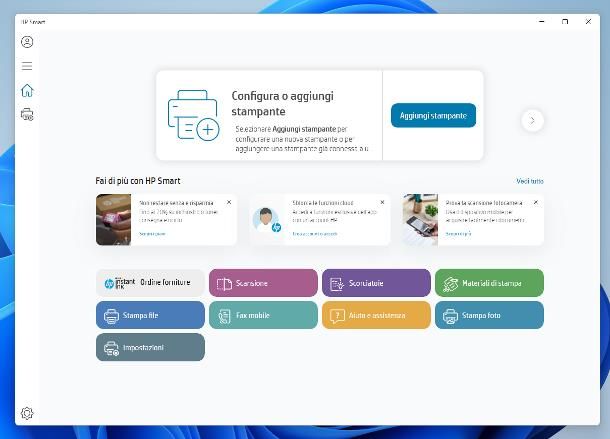Screen dimensions: 610x439
Task: Dismiss the 'Non restare senza e risparmia' card
Action: [x=229, y=202]
